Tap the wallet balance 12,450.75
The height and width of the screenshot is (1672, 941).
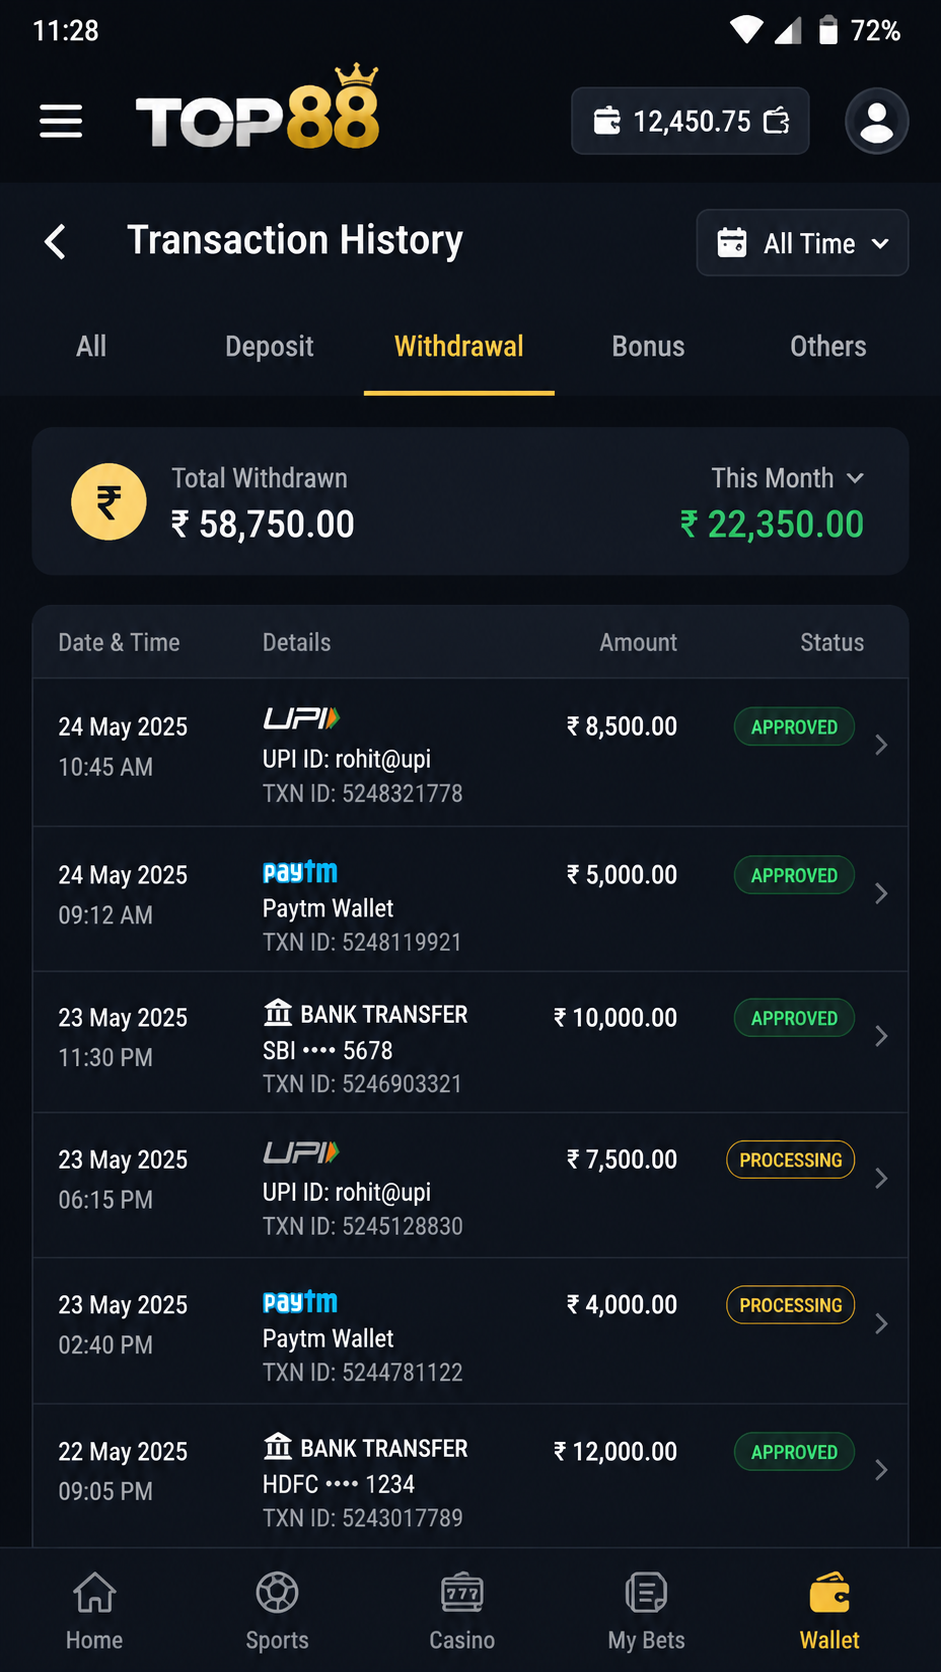pyautogui.click(x=690, y=121)
